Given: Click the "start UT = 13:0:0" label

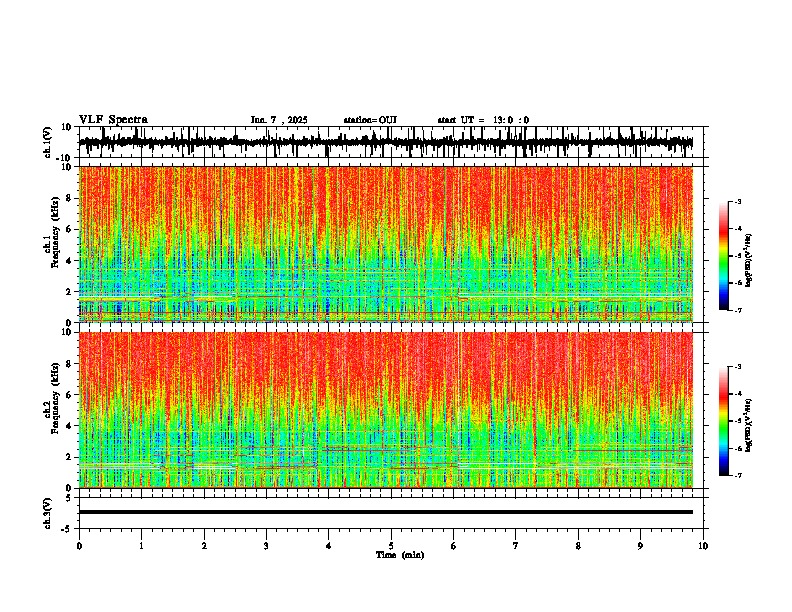Looking at the screenshot, I should pyautogui.click(x=483, y=120).
